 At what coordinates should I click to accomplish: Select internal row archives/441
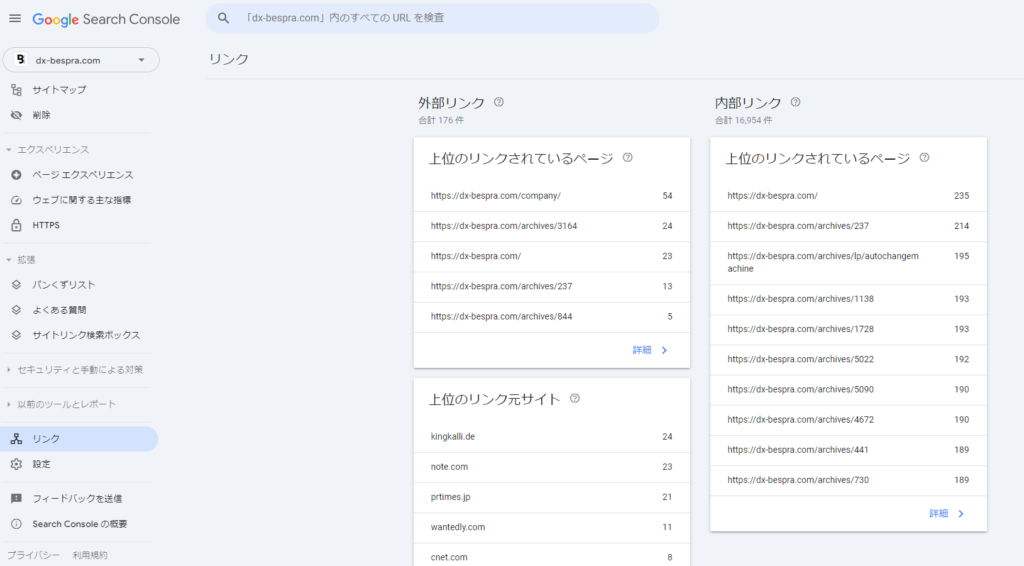[848, 450]
